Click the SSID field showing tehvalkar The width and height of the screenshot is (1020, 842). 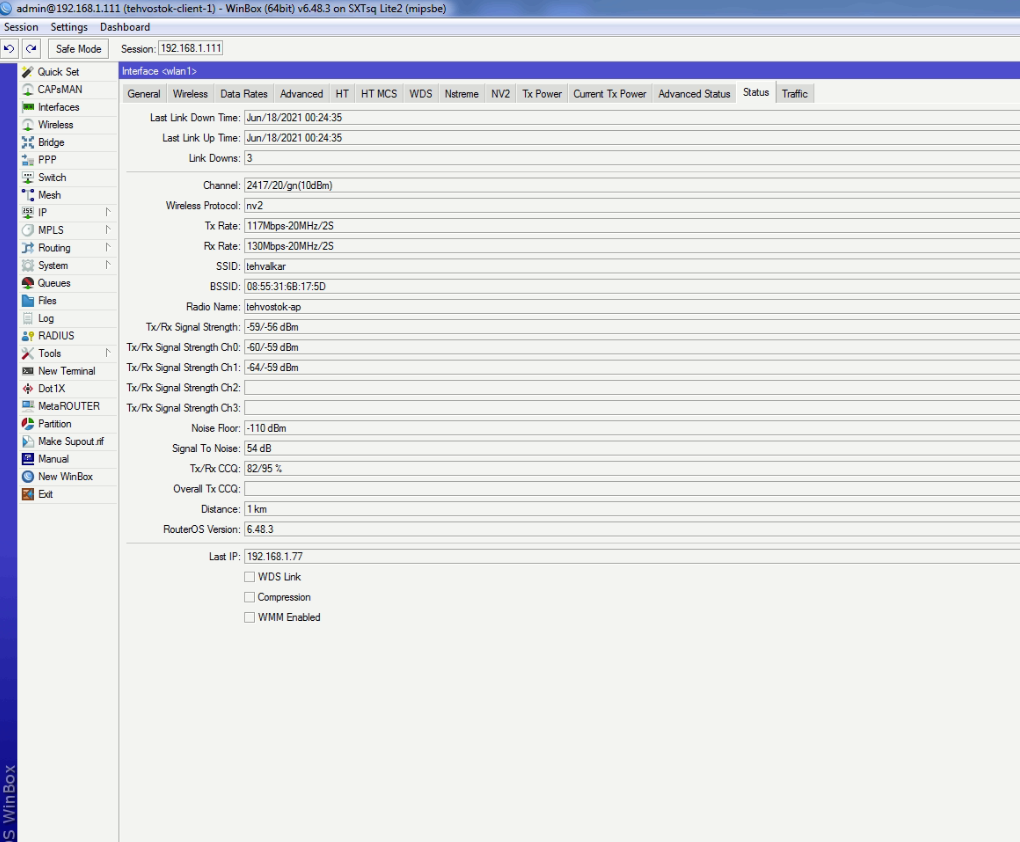point(632,266)
